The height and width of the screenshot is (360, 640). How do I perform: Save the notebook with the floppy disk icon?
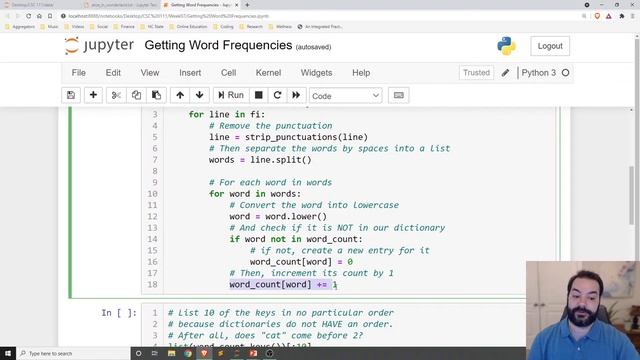click(71, 95)
